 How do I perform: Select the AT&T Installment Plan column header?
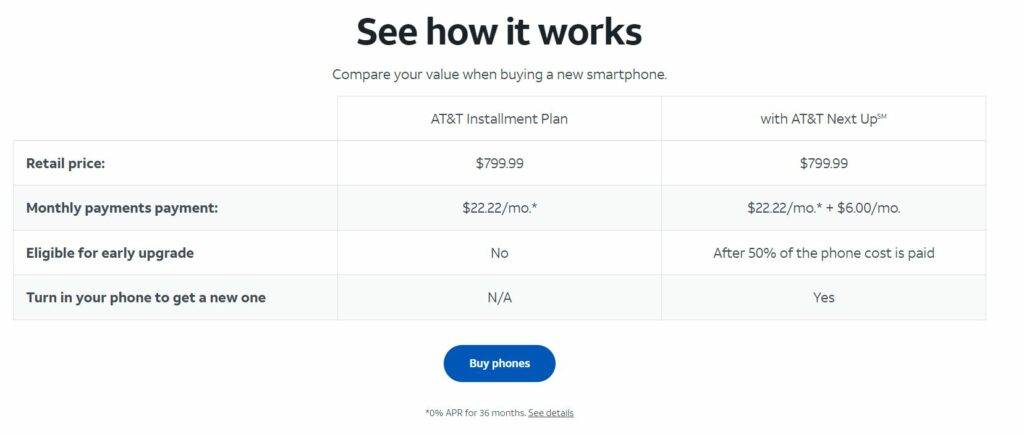click(x=499, y=119)
